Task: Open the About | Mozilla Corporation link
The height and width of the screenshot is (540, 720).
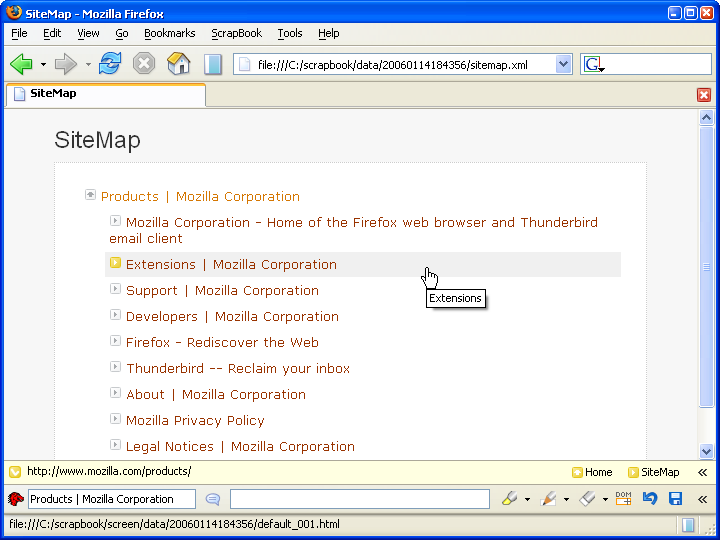Action: [x=216, y=395]
